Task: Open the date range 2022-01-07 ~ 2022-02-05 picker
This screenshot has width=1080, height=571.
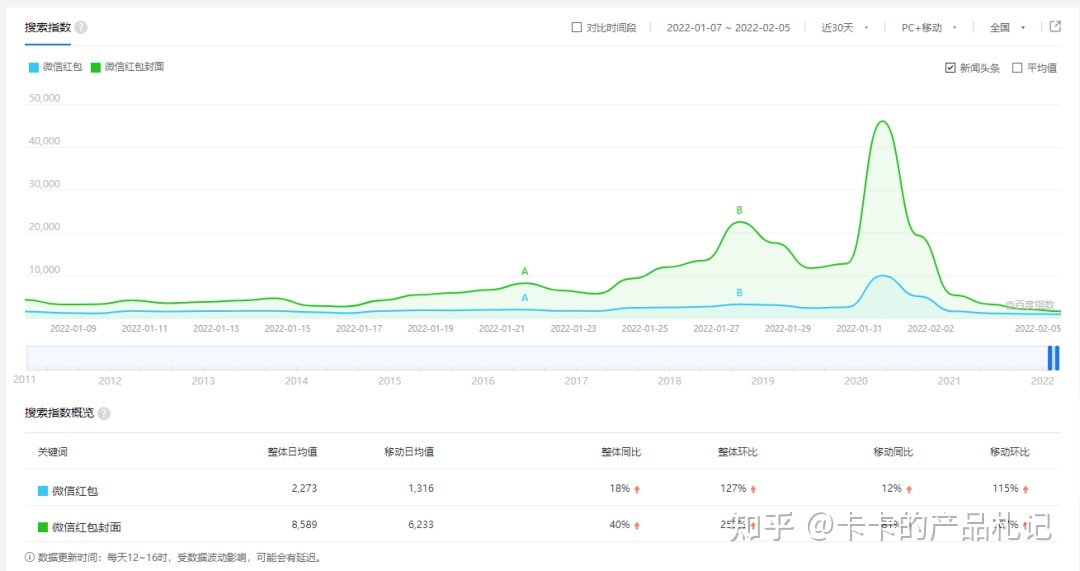Action: (x=728, y=28)
